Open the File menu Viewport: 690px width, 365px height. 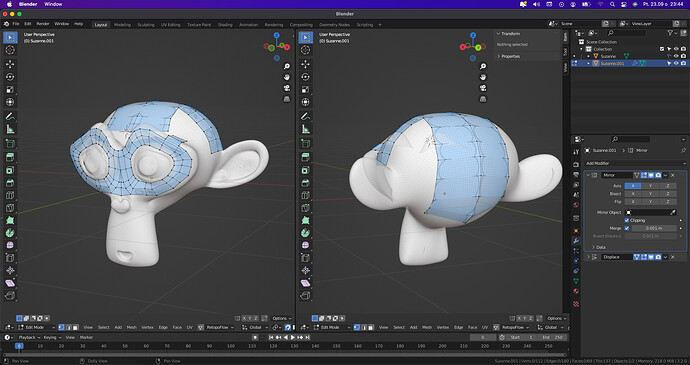point(16,24)
